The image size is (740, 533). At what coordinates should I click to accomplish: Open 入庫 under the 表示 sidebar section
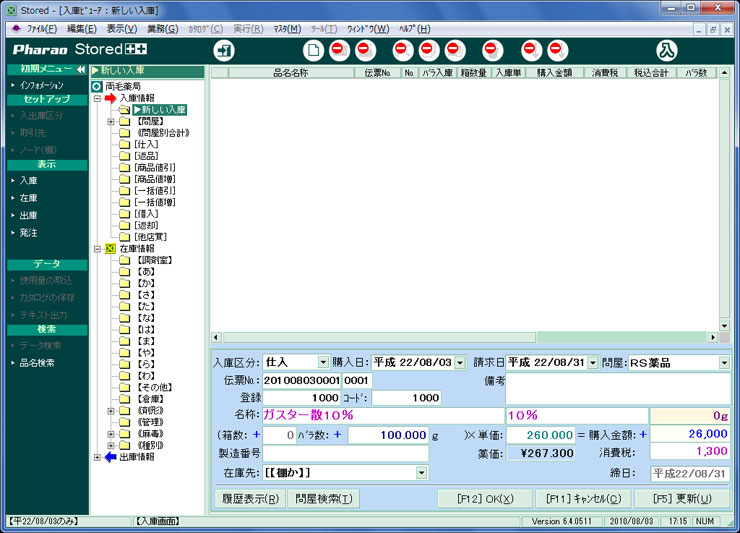point(28,180)
